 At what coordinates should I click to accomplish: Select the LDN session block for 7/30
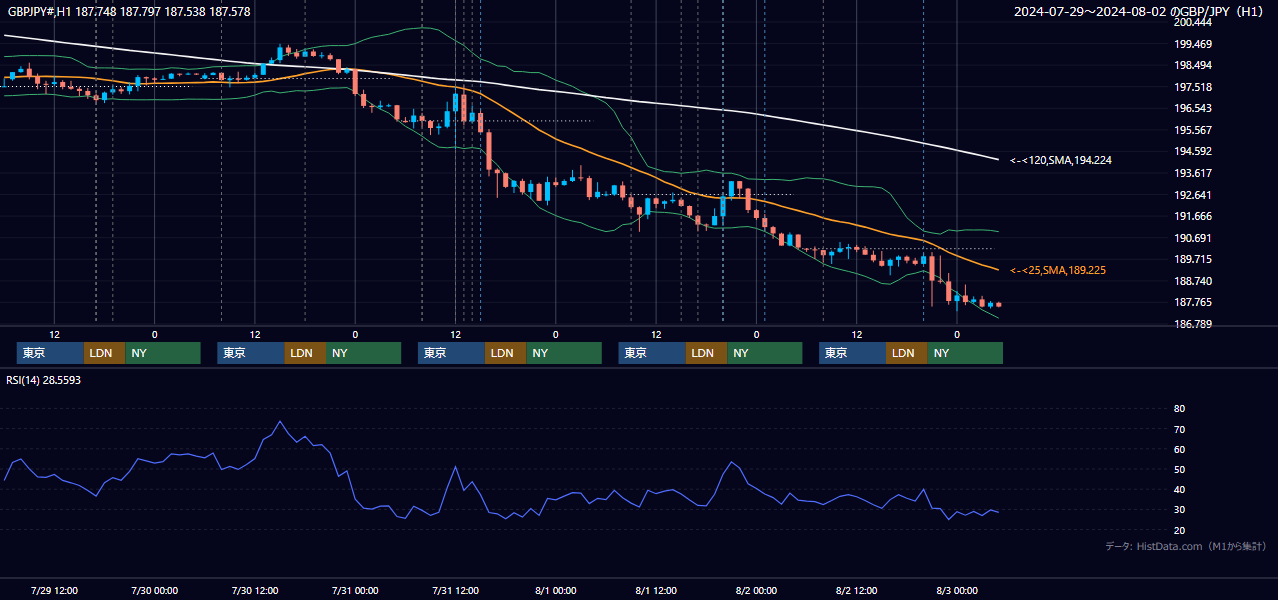click(305, 353)
